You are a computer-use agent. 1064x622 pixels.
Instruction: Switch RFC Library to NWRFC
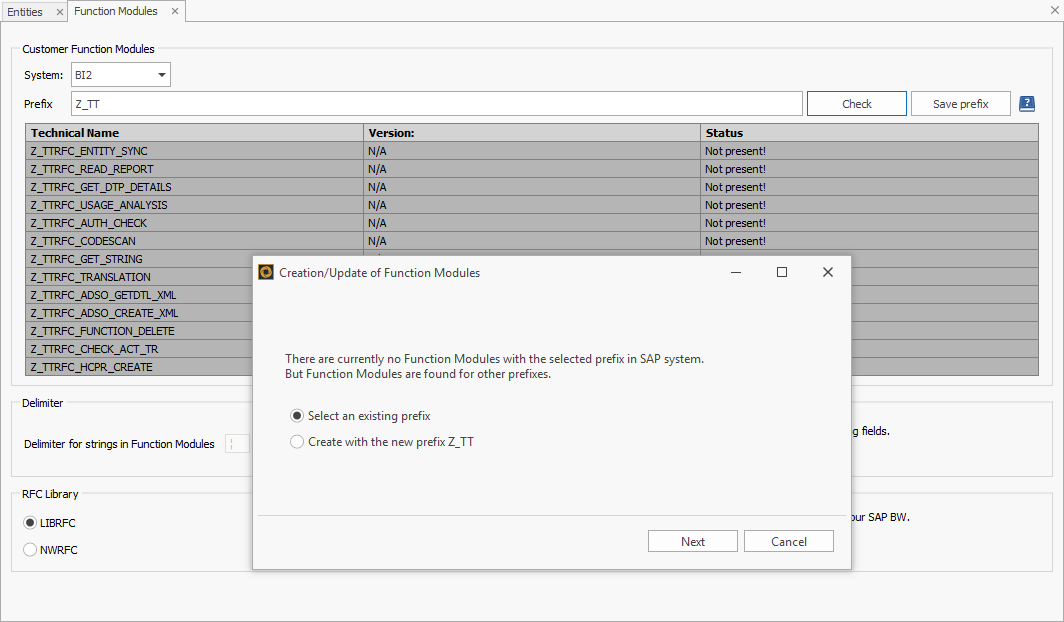tap(31, 549)
